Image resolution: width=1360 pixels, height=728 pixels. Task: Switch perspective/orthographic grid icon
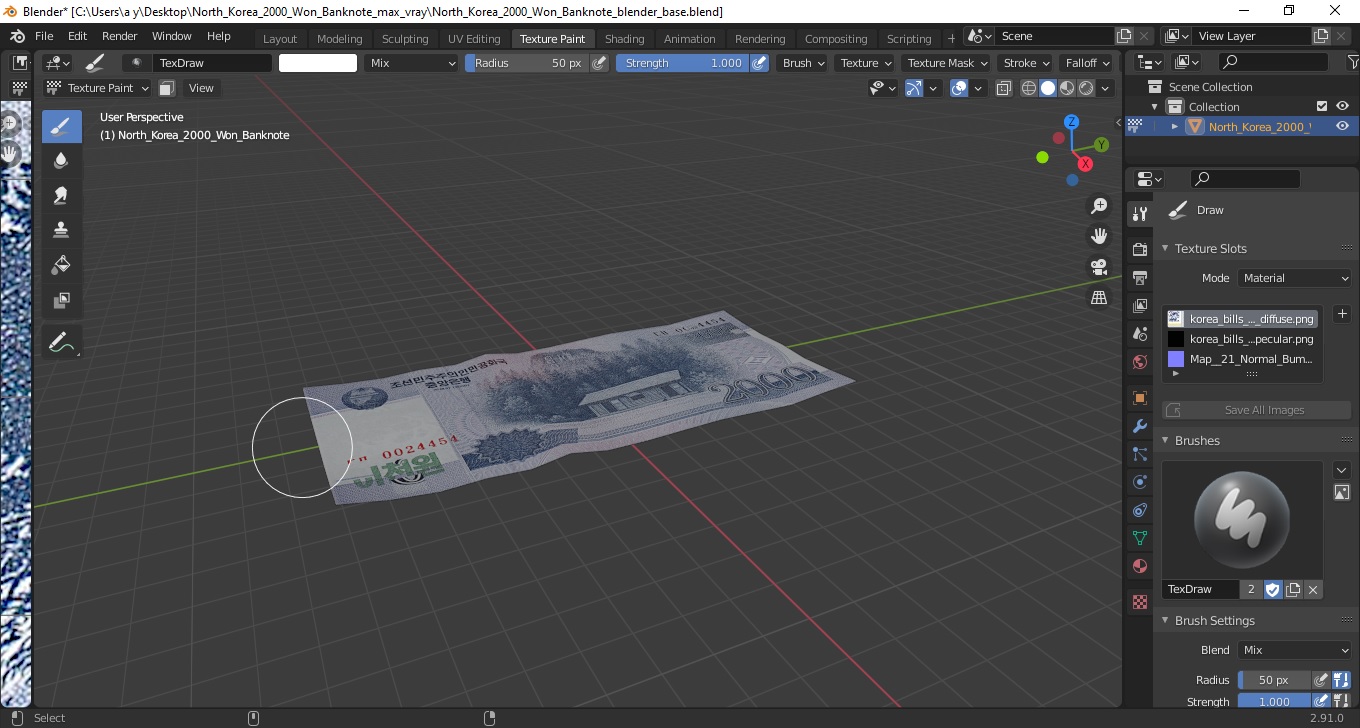[x=1099, y=298]
